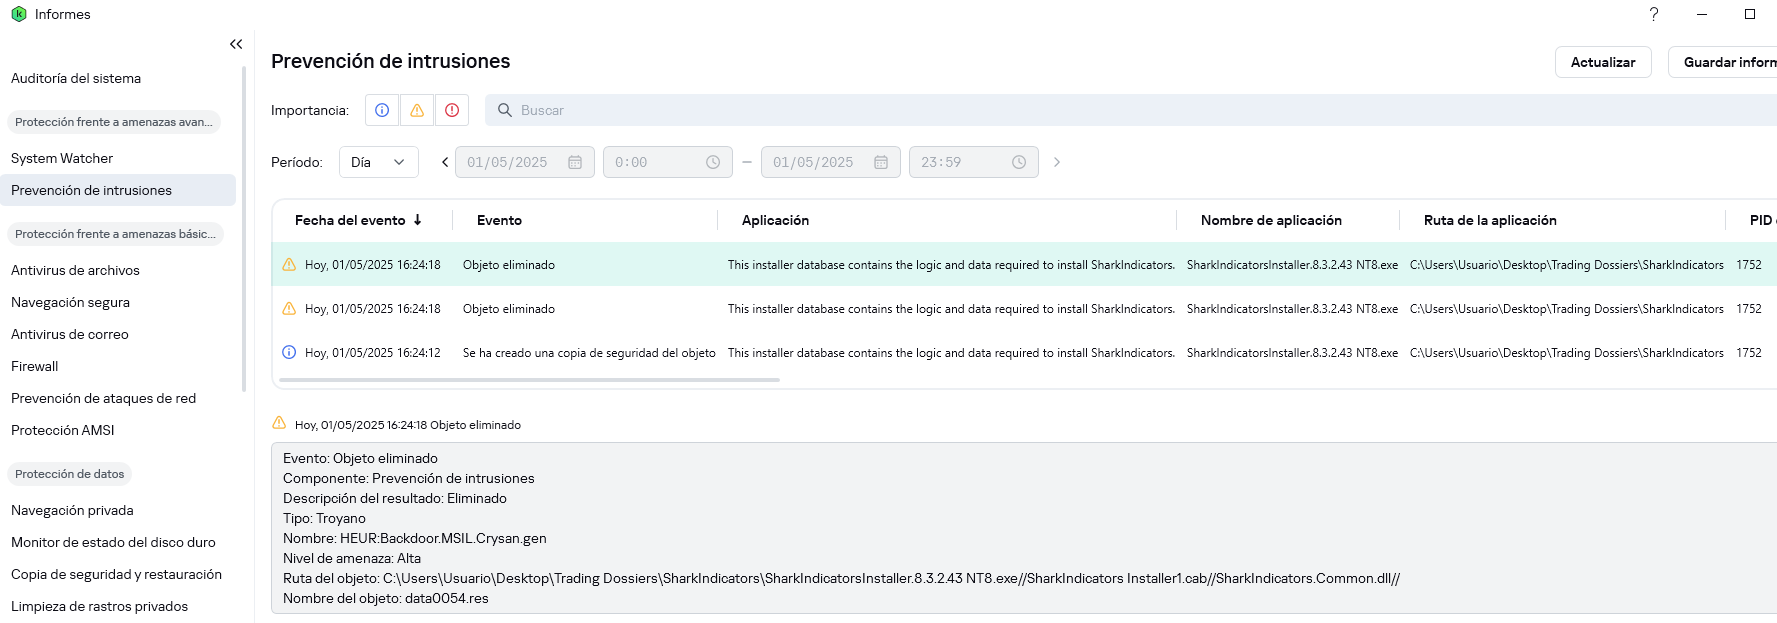This screenshot has height=623, width=1777.
Task: Open the Día period dropdown
Action: pos(379,162)
